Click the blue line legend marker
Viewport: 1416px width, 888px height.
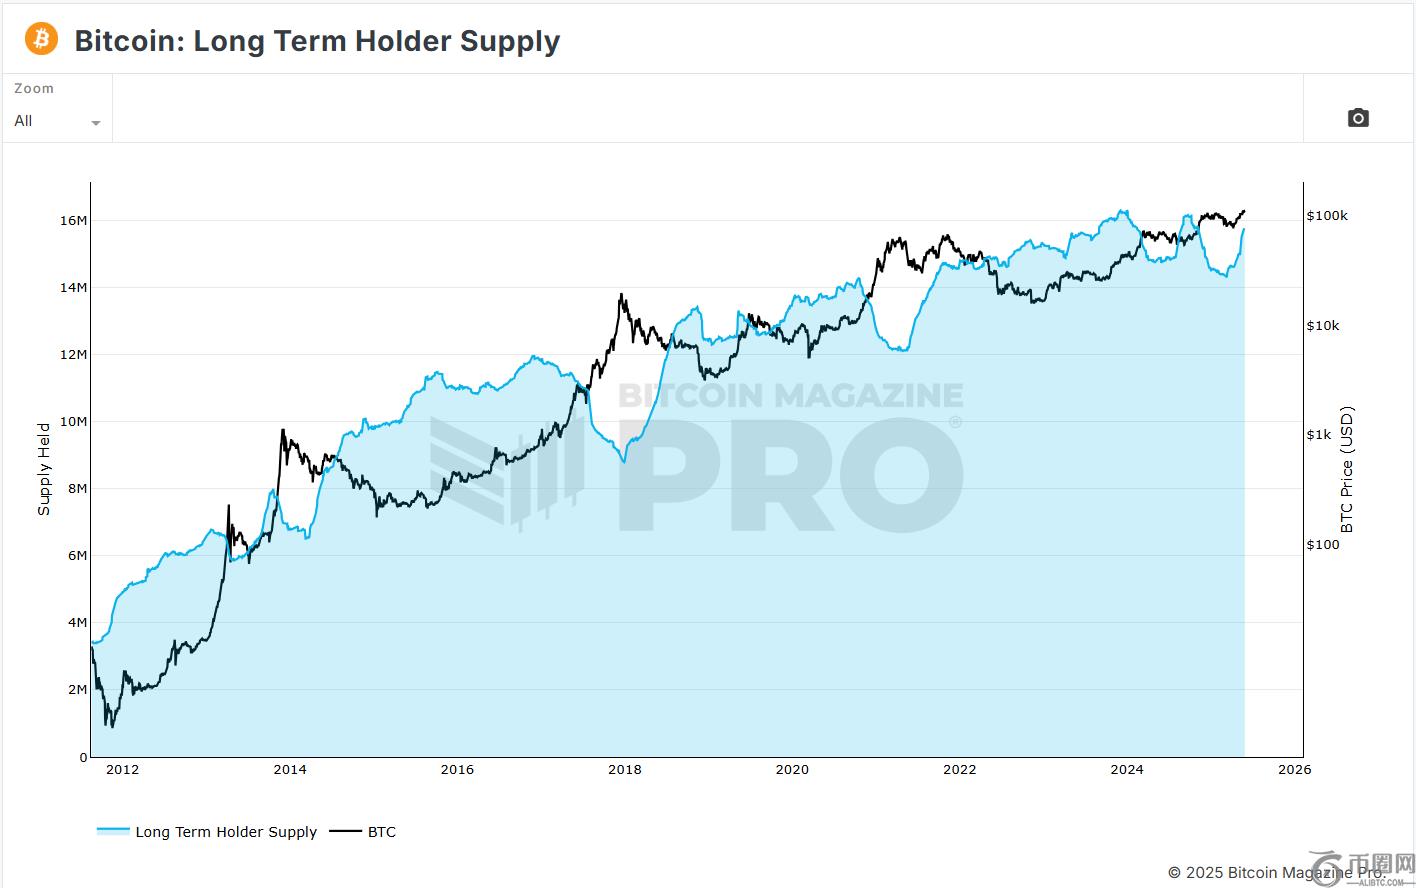[x=113, y=831]
